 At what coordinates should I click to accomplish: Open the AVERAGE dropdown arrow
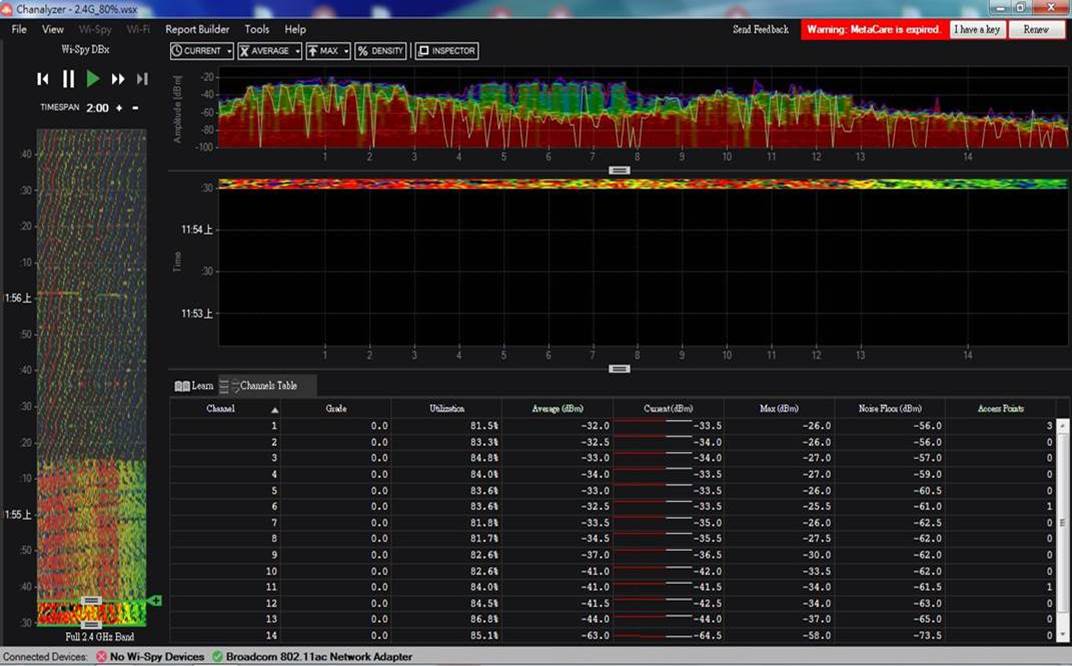click(x=297, y=51)
